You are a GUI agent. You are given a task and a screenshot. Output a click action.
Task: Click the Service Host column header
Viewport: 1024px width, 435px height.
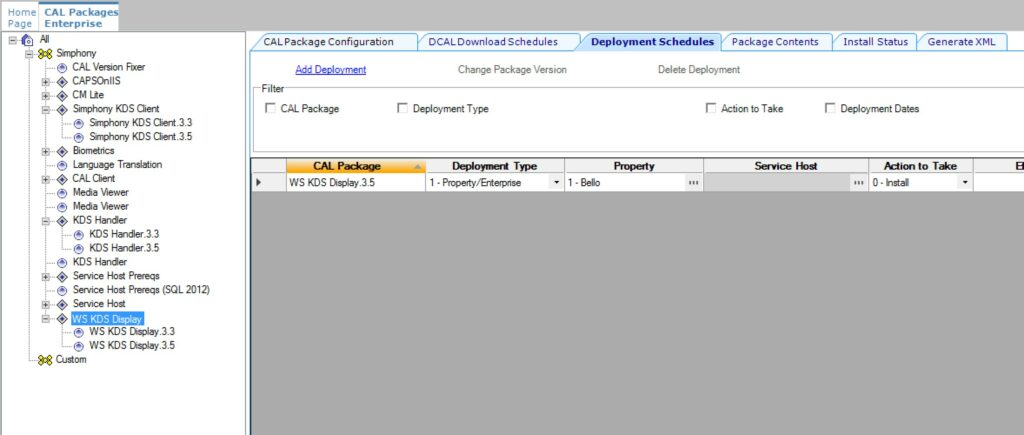(x=786, y=167)
